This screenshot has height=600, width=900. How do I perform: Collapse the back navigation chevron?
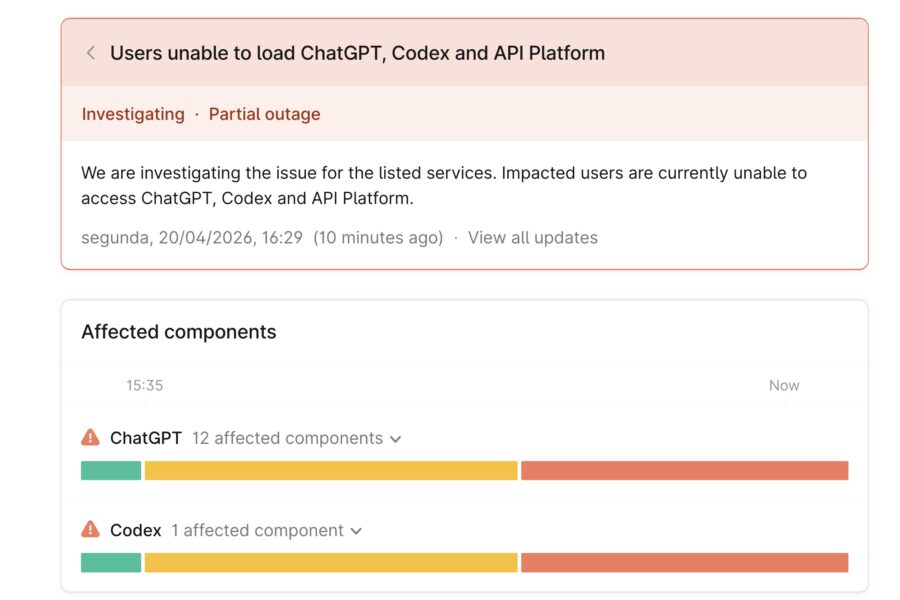coord(91,53)
